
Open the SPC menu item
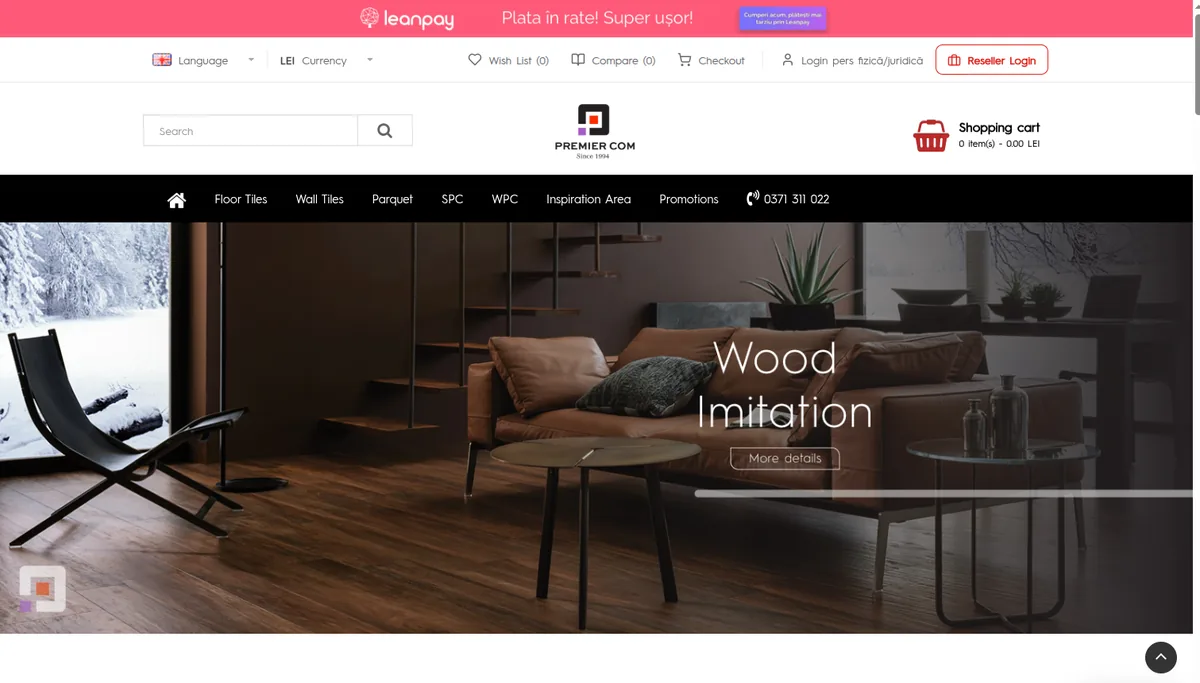click(453, 199)
